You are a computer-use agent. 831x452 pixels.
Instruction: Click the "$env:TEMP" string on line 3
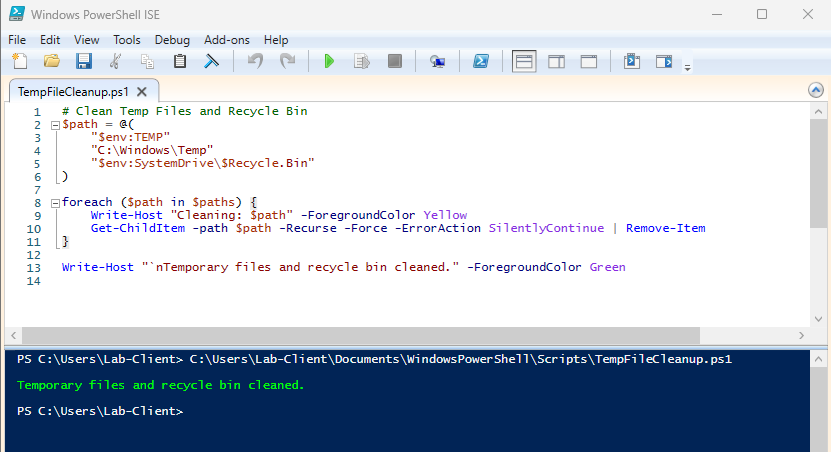[x=130, y=137]
